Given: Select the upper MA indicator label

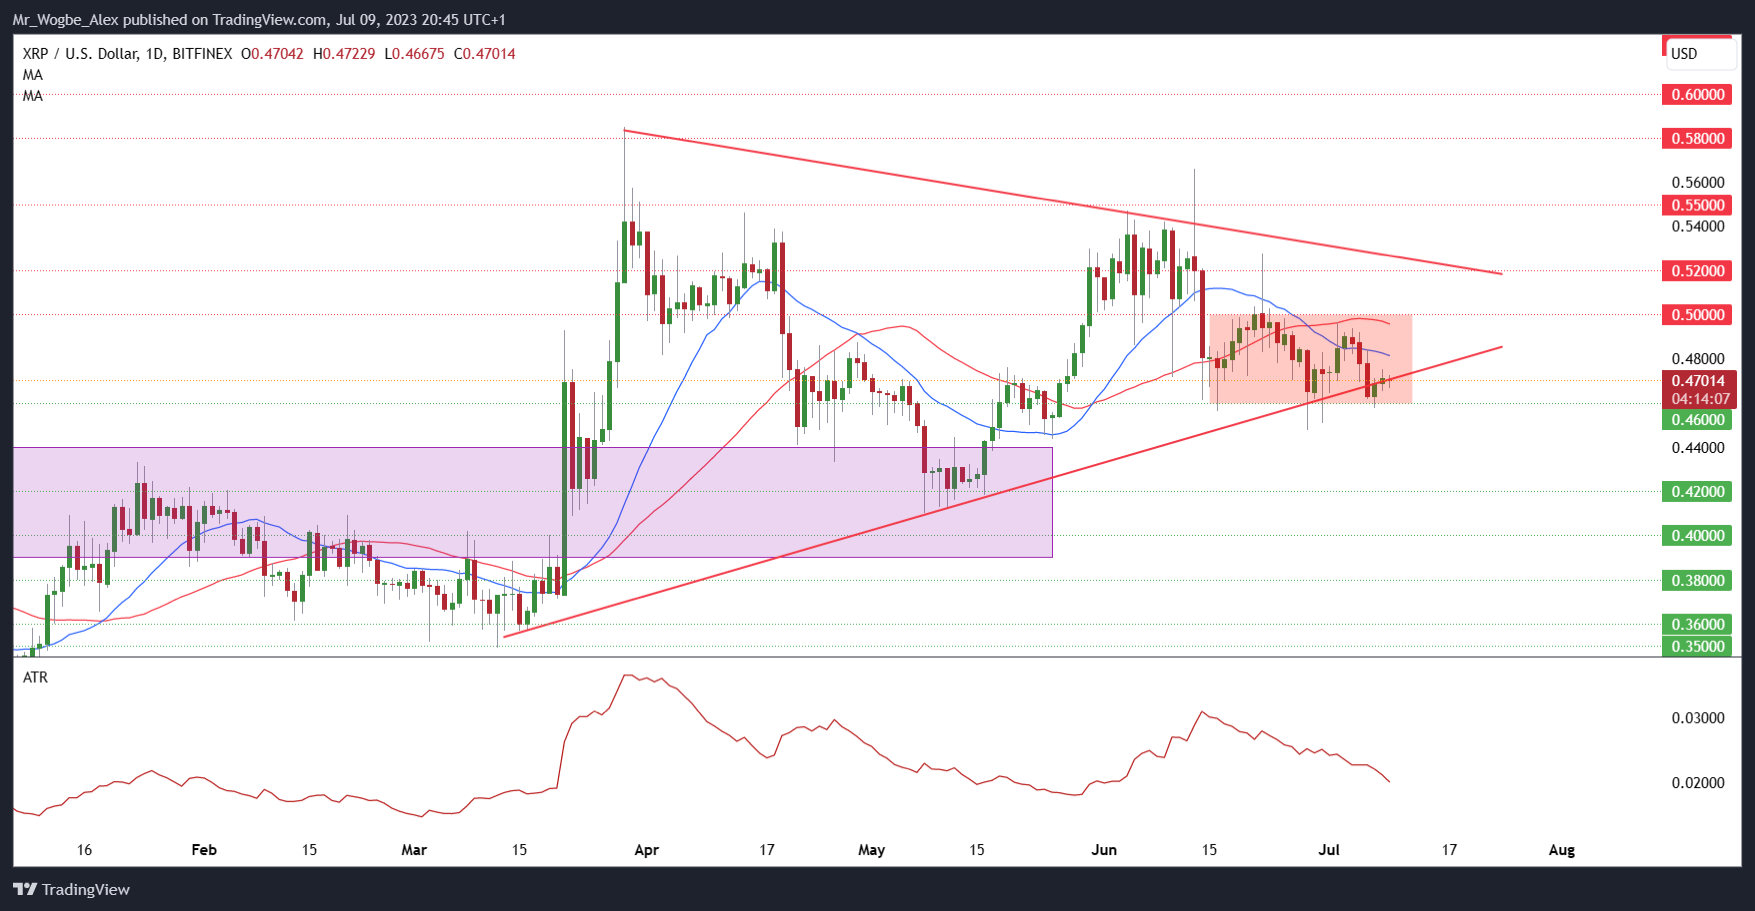Looking at the screenshot, I should pos(33,75).
